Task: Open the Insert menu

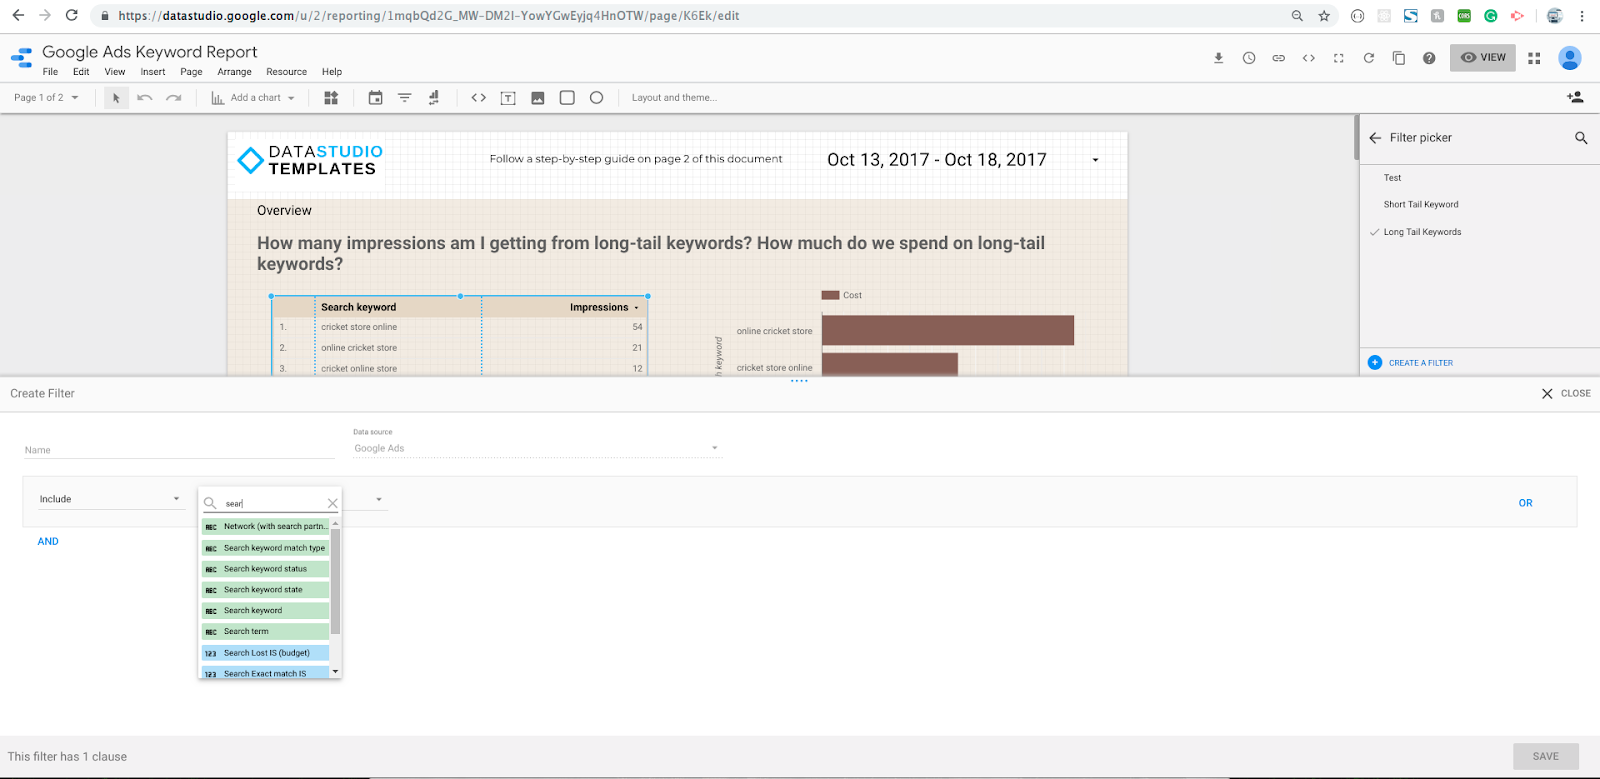Action: pos(153,72)
